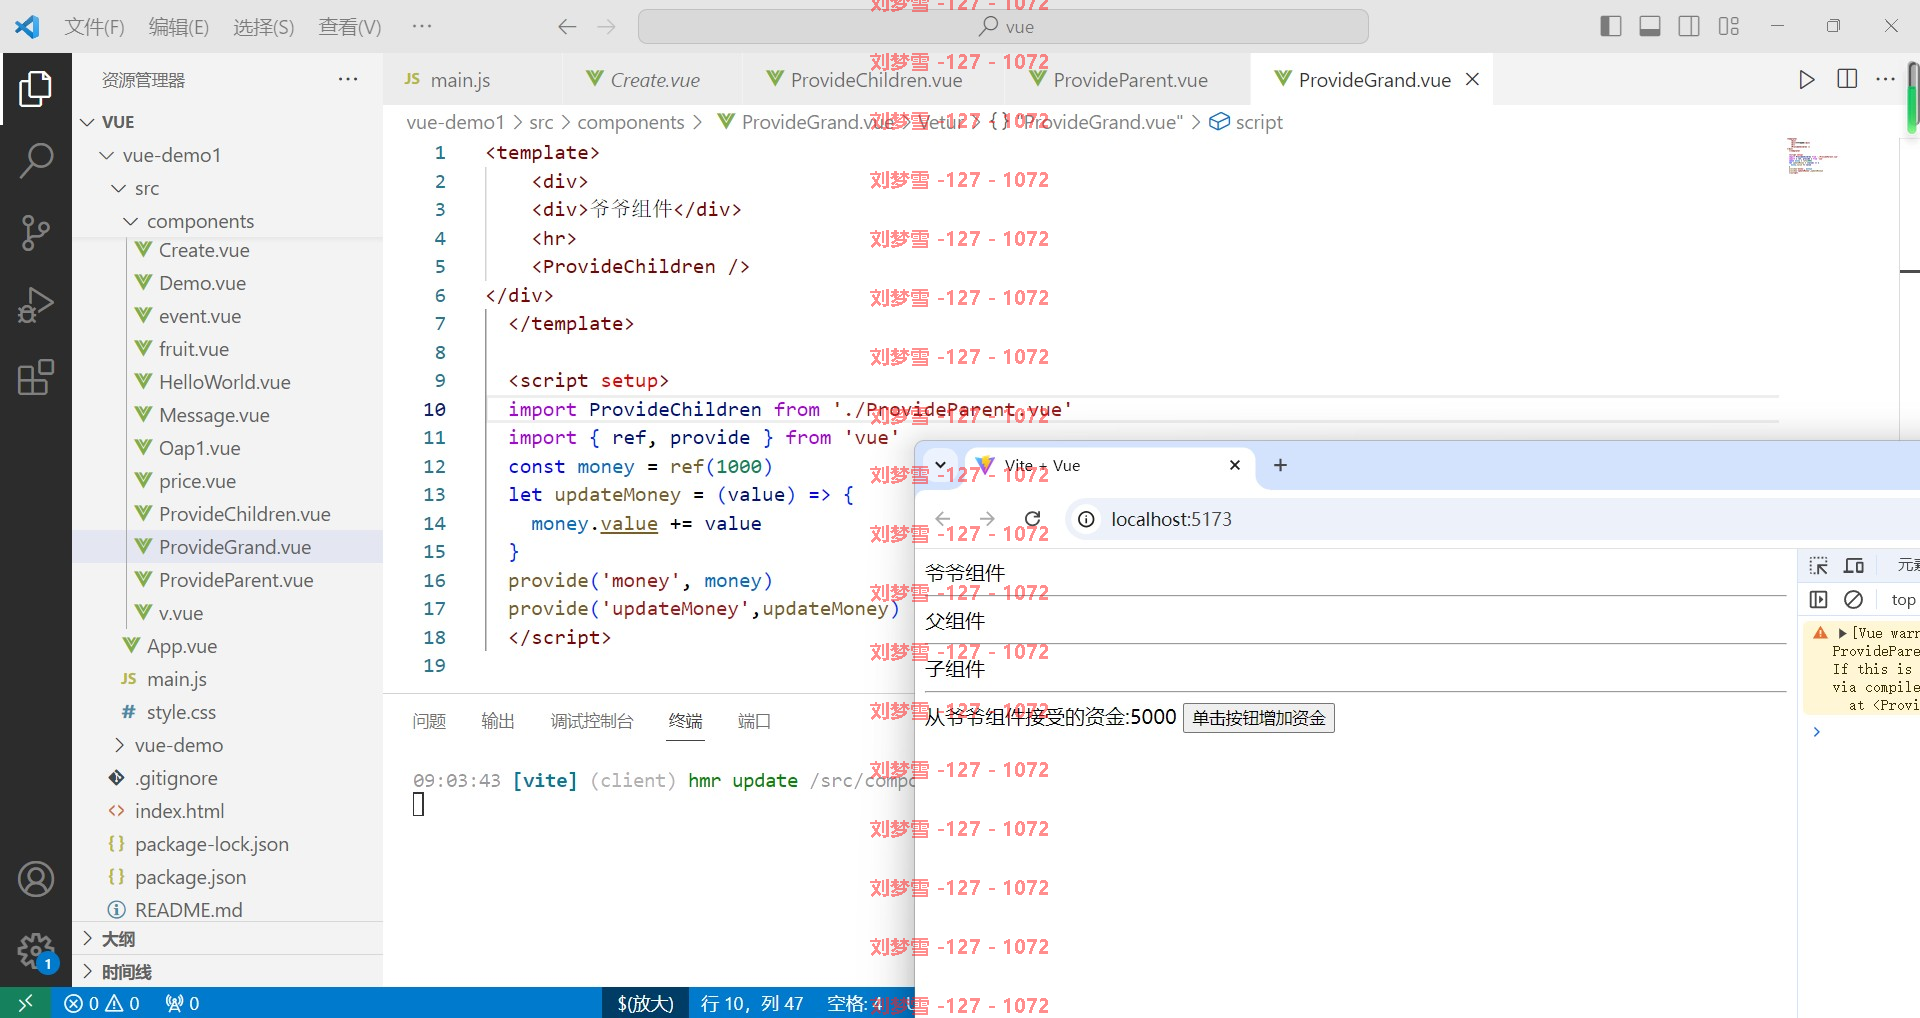Click line and column status 行 10, 列 47
This screenshot has height=1018, width=1920.
tap(752, 1003)
